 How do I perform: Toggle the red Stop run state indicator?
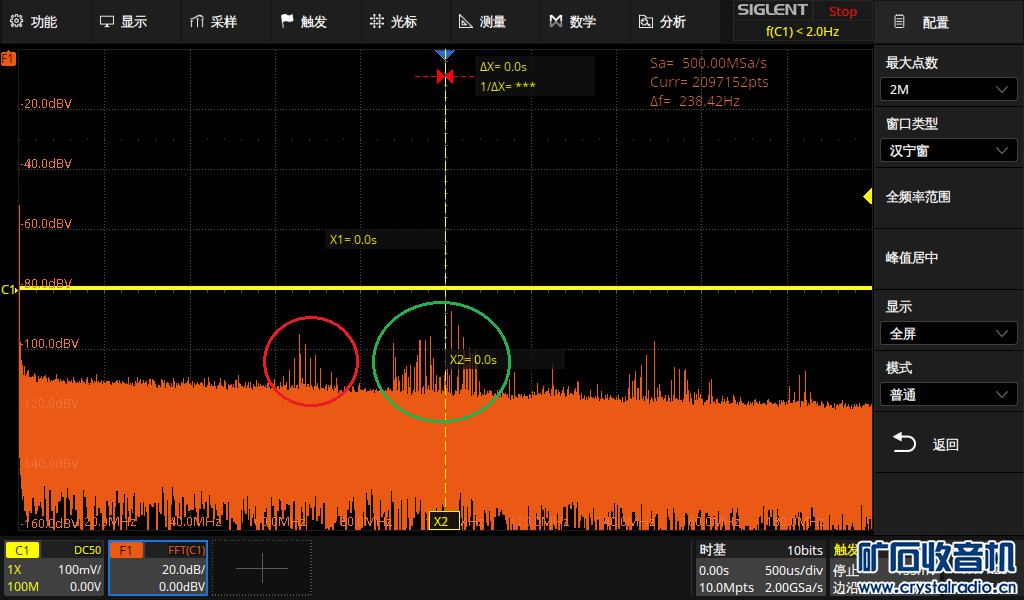click(842, 11)
